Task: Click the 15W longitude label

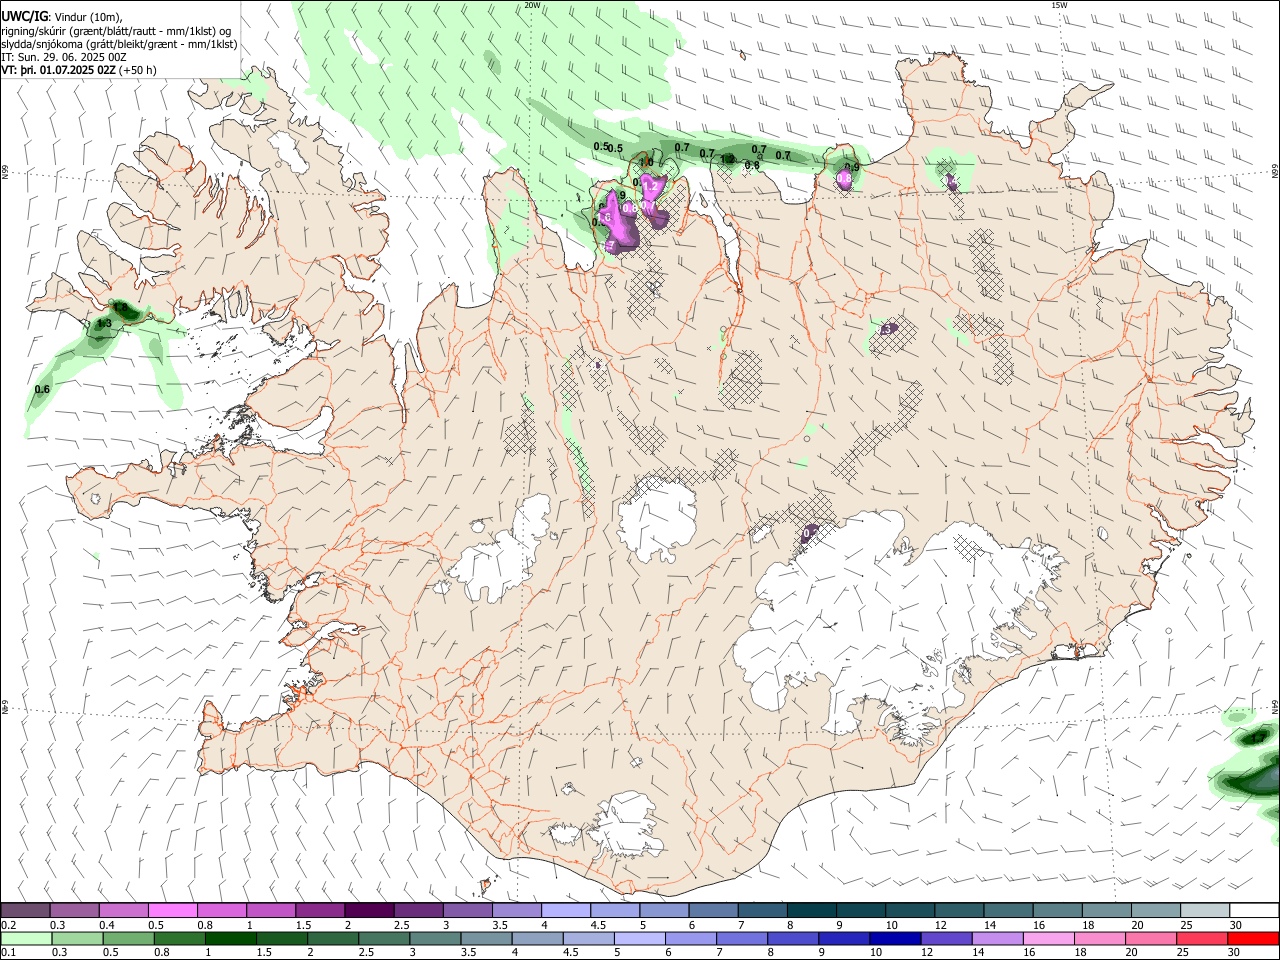Action: [1059, 5]
